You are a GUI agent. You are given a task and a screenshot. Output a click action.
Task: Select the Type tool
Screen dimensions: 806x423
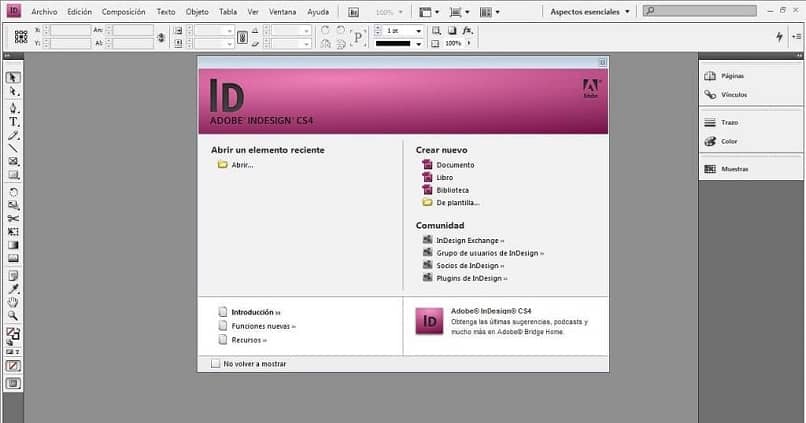click(x=13, y=122)
